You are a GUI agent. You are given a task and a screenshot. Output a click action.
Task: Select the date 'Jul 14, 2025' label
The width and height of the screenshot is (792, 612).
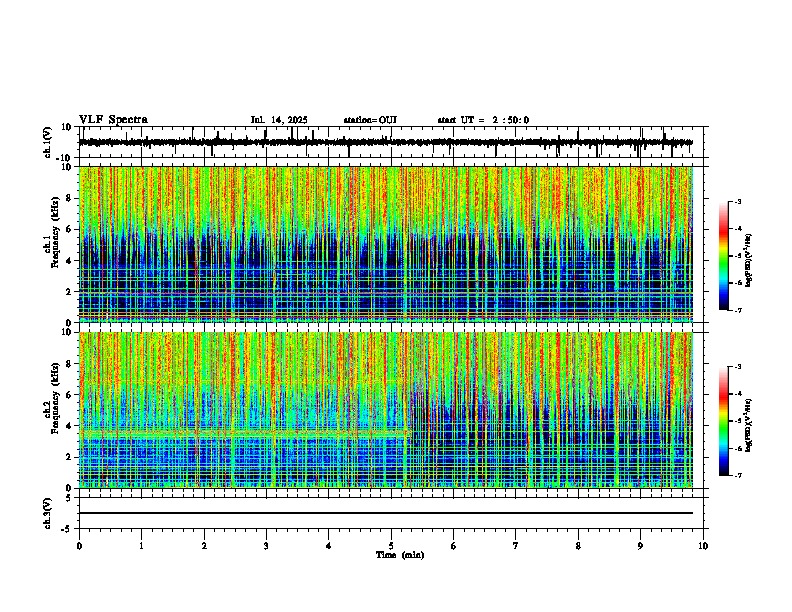279,120
